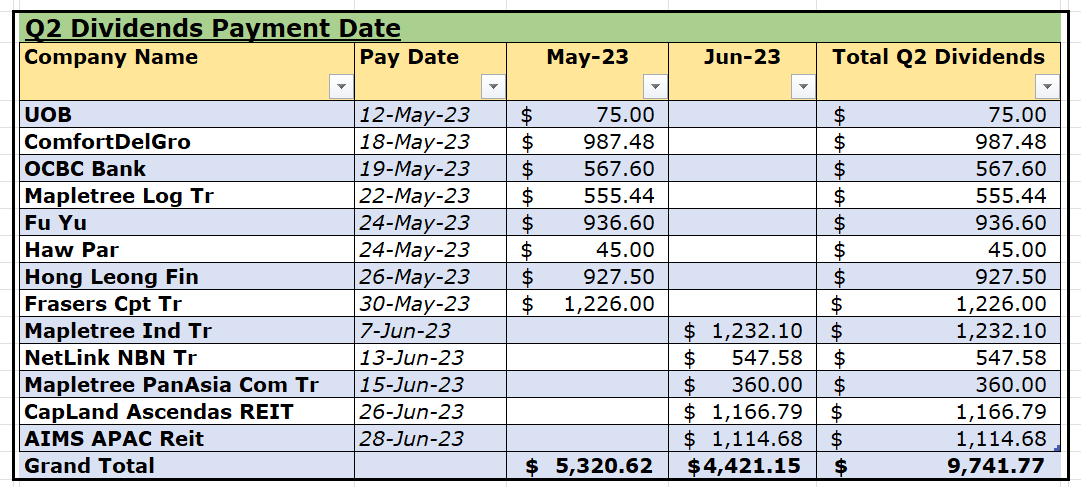Select Mapletree PanAsia Com Tr cell

(x=188, y=384)
